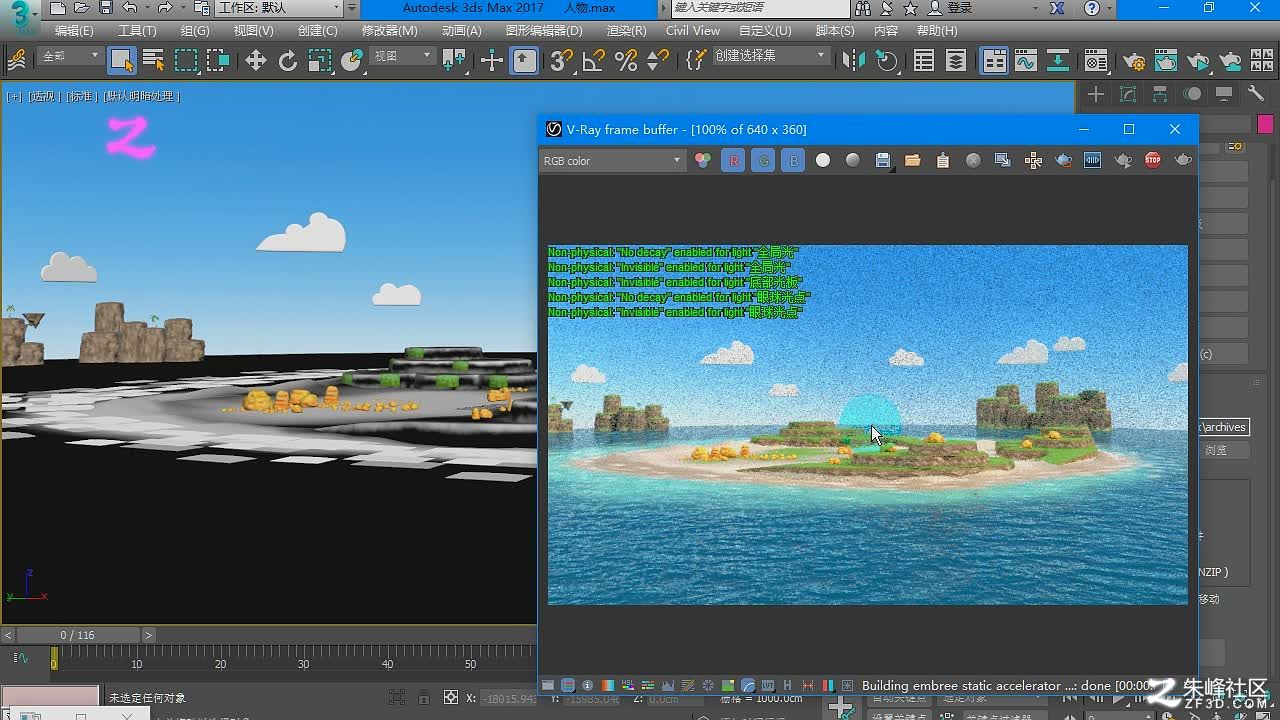Image resolution: width=1280 pixels, height=720 pixels.
Task: Toggle blue channel in V-Ray buffer
Action: (793, 160)
